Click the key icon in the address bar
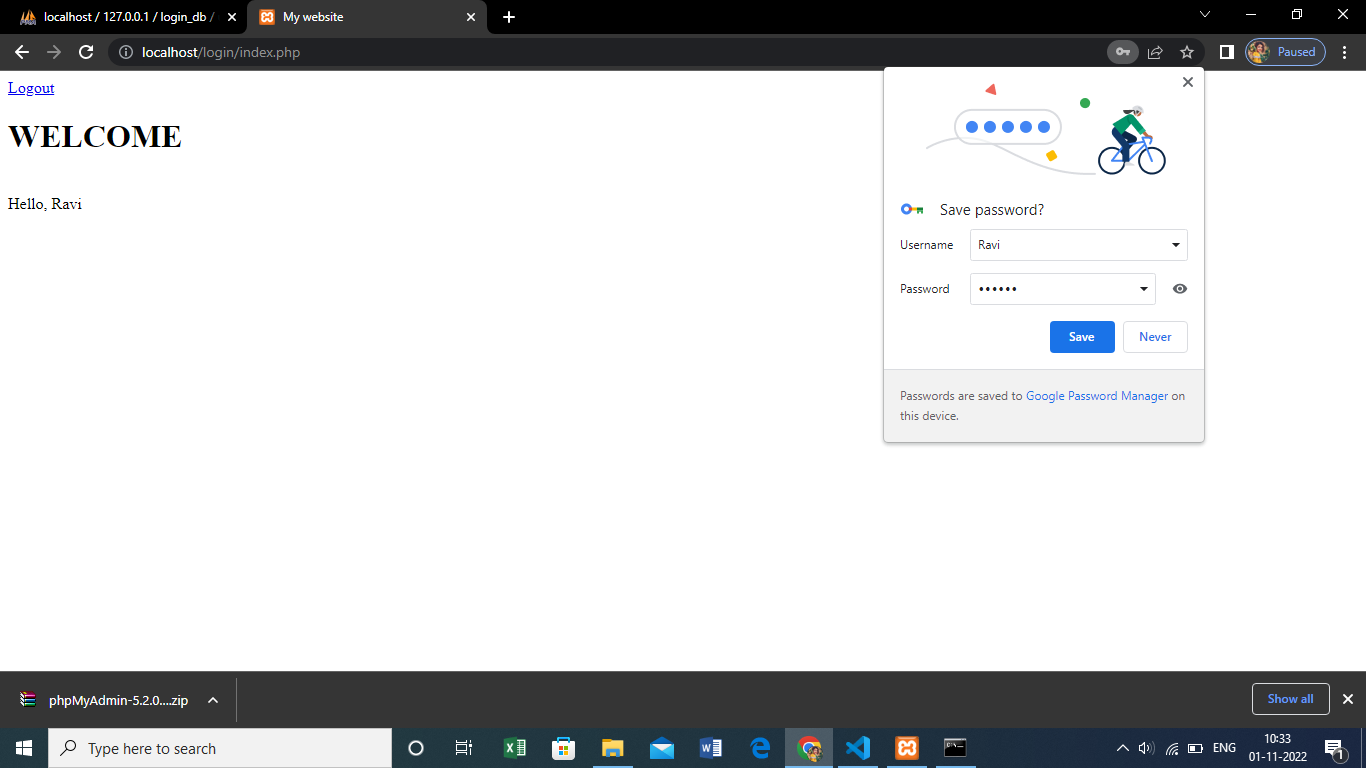 coord(1122,52)
